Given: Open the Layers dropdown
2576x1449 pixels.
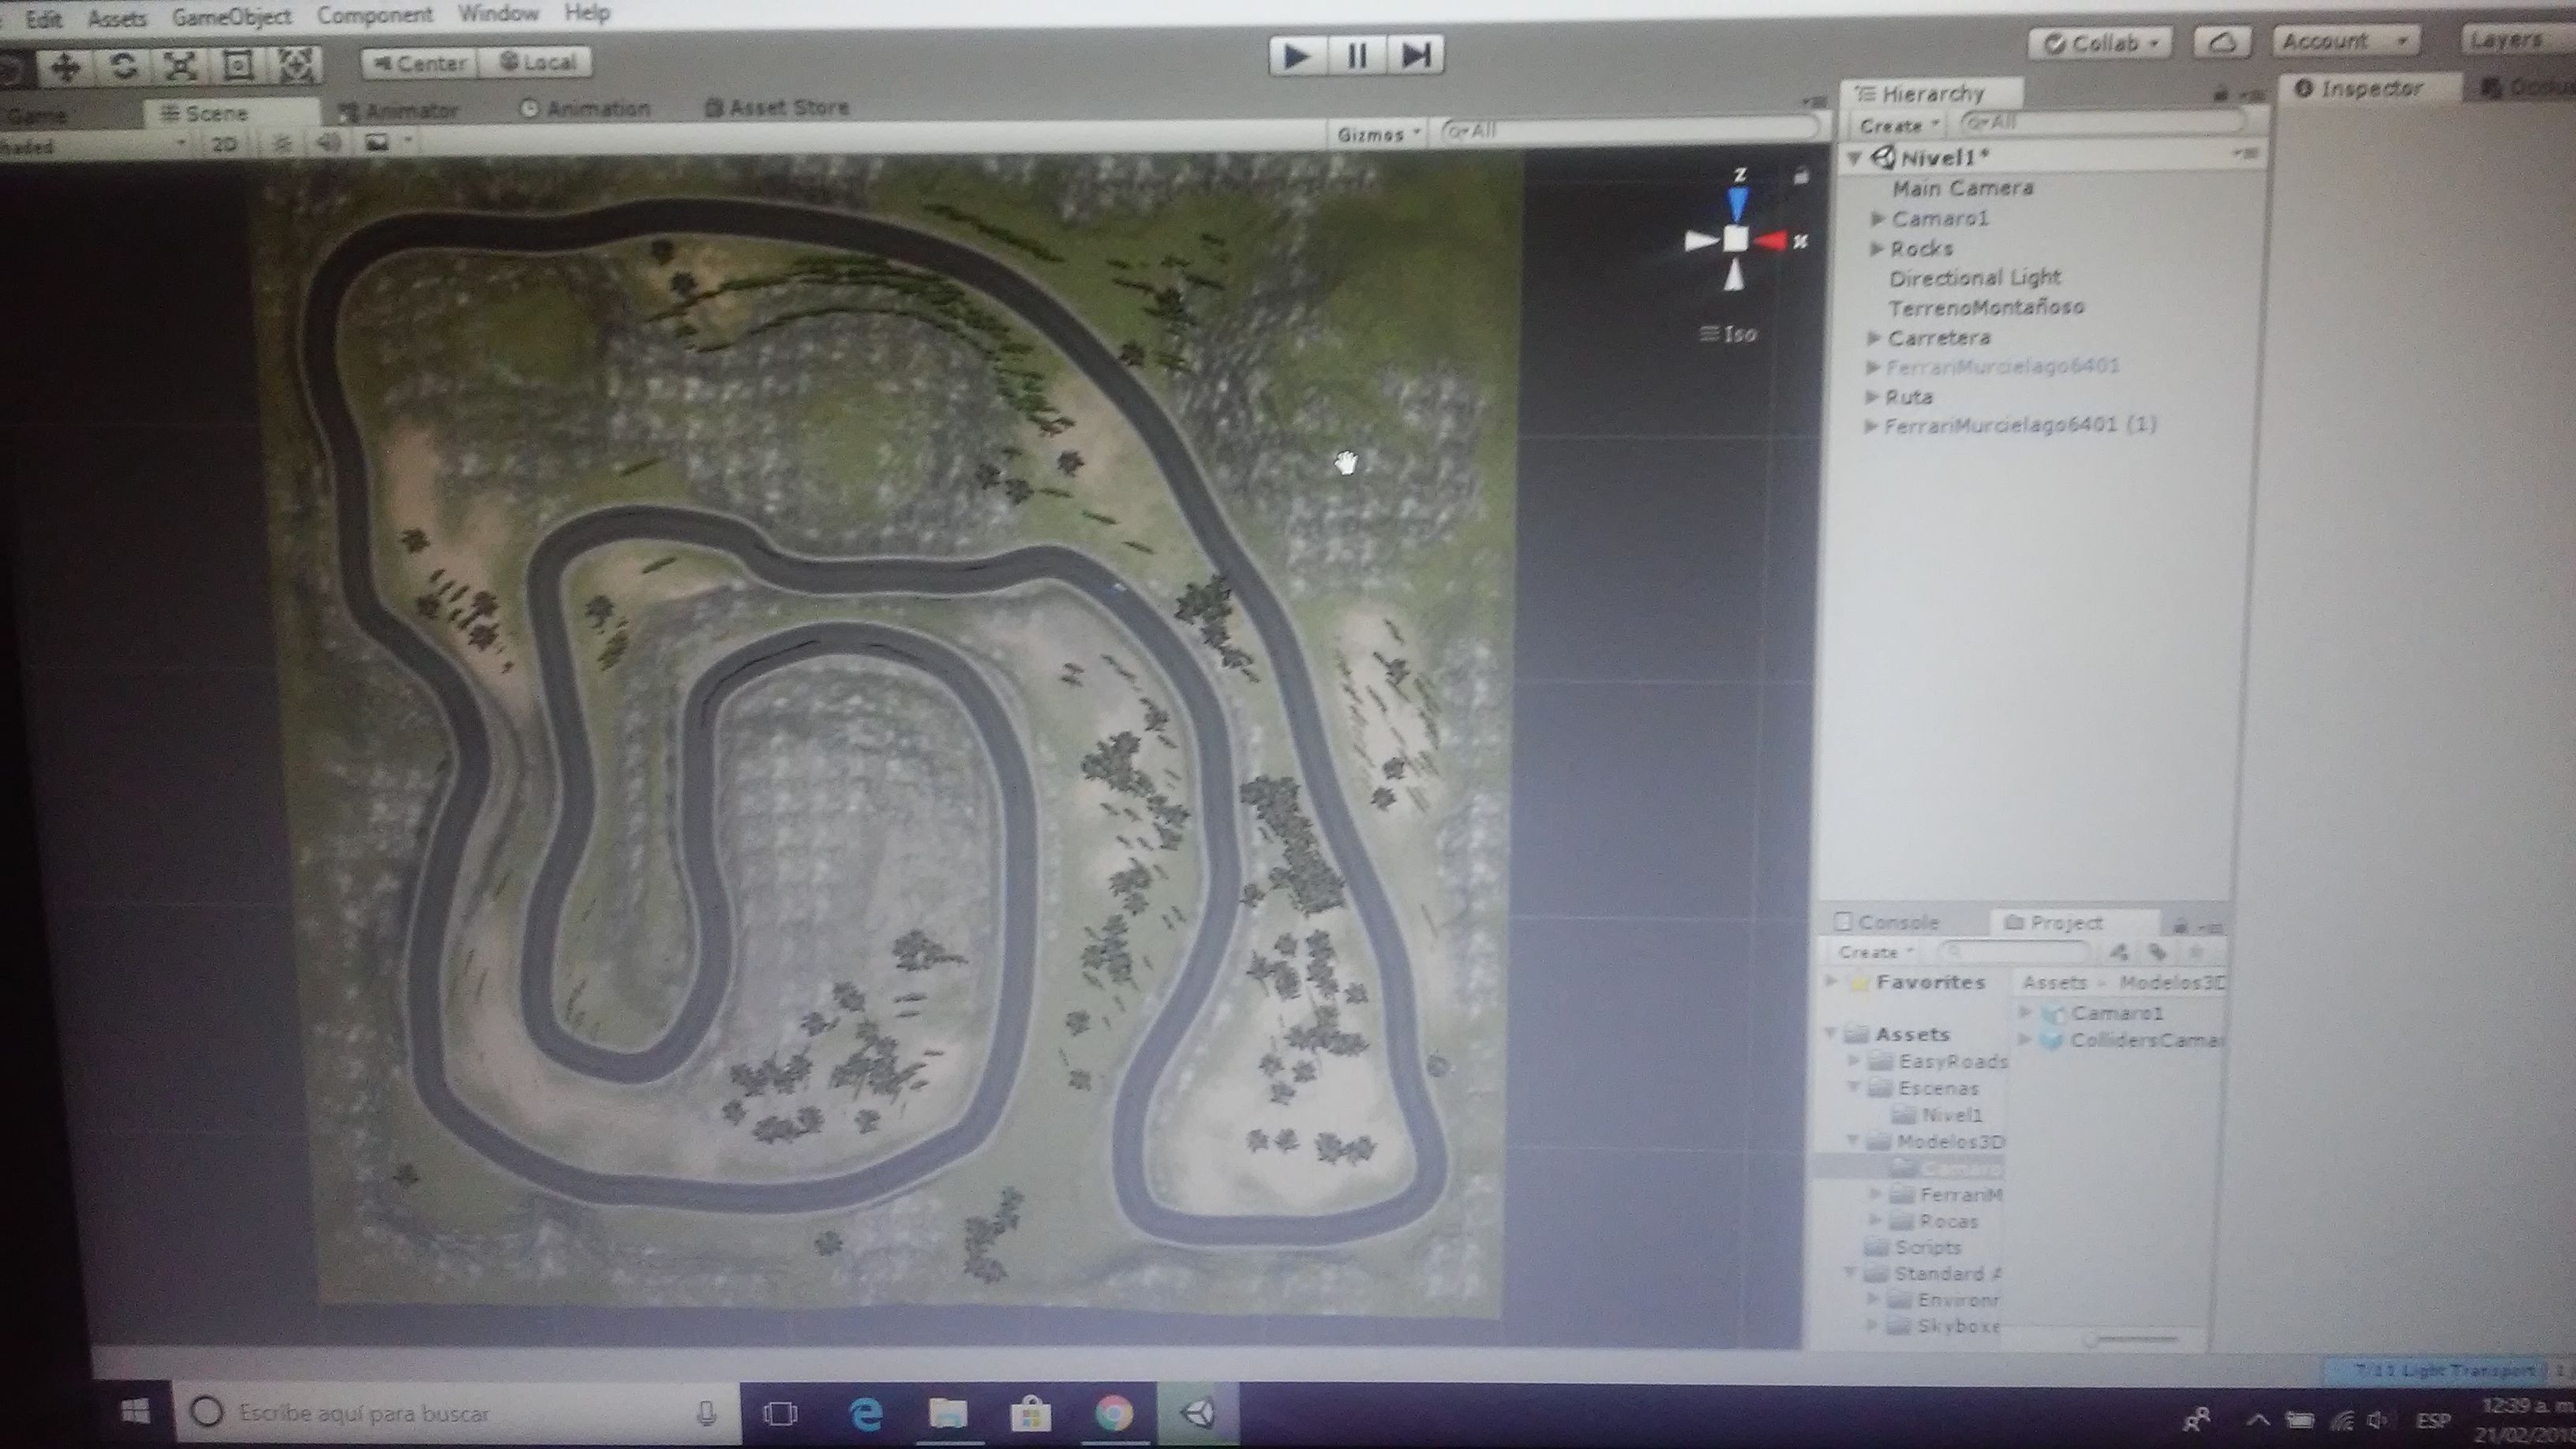Looking at the screenshot, I should 2517,39.
